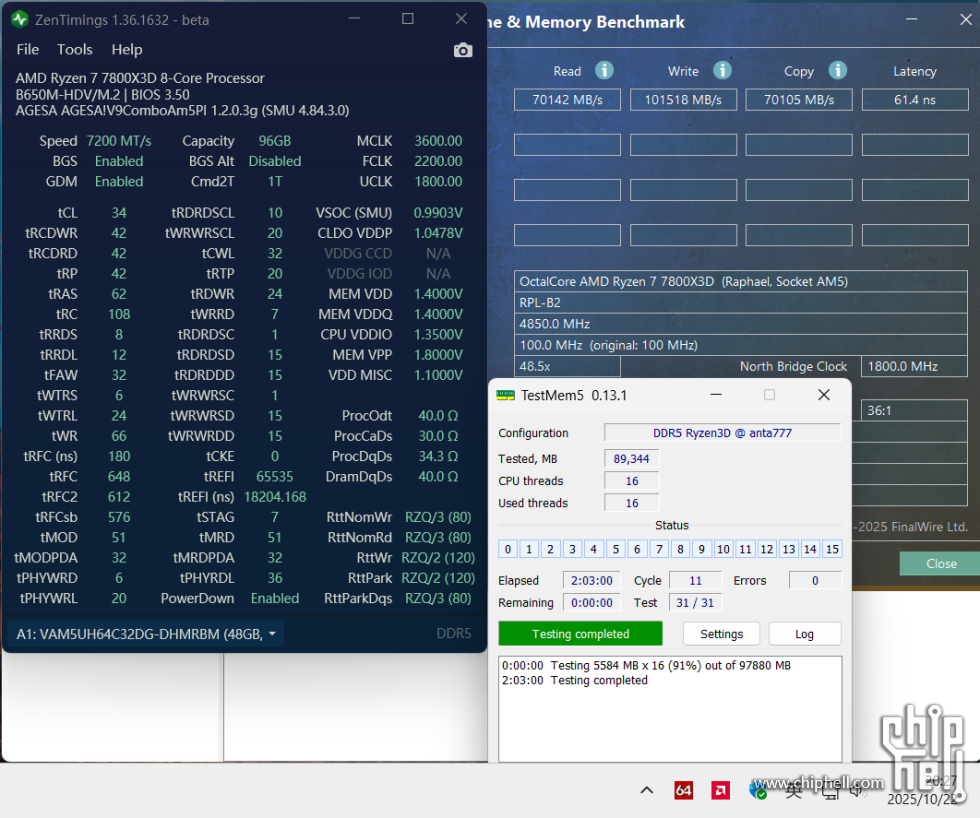Click the TestMem5 title bar icon
Screen dimensions: 980x818
(x=506, y=395)
